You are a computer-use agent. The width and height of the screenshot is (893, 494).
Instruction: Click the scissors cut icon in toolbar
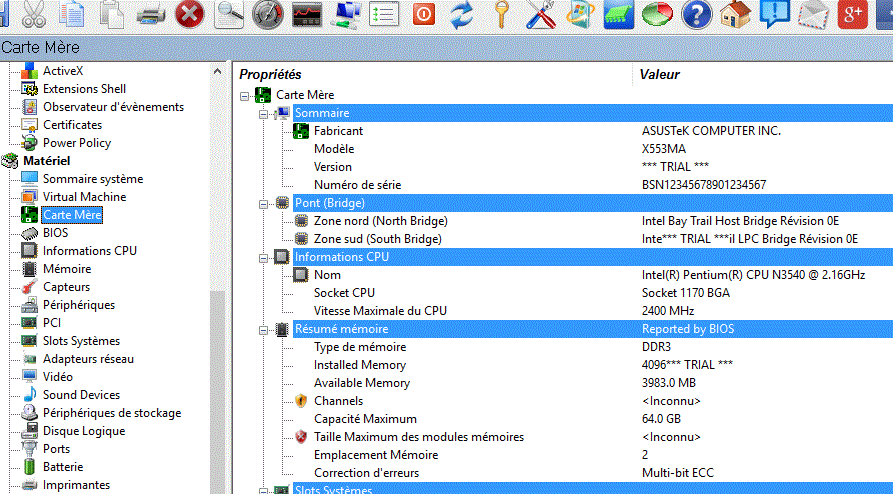pos(34,14)
